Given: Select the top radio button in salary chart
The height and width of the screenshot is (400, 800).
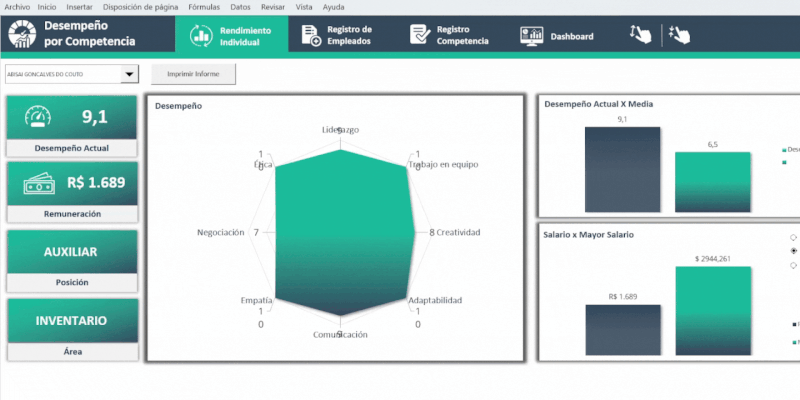Looking at the screenshot, I should 793,238.
